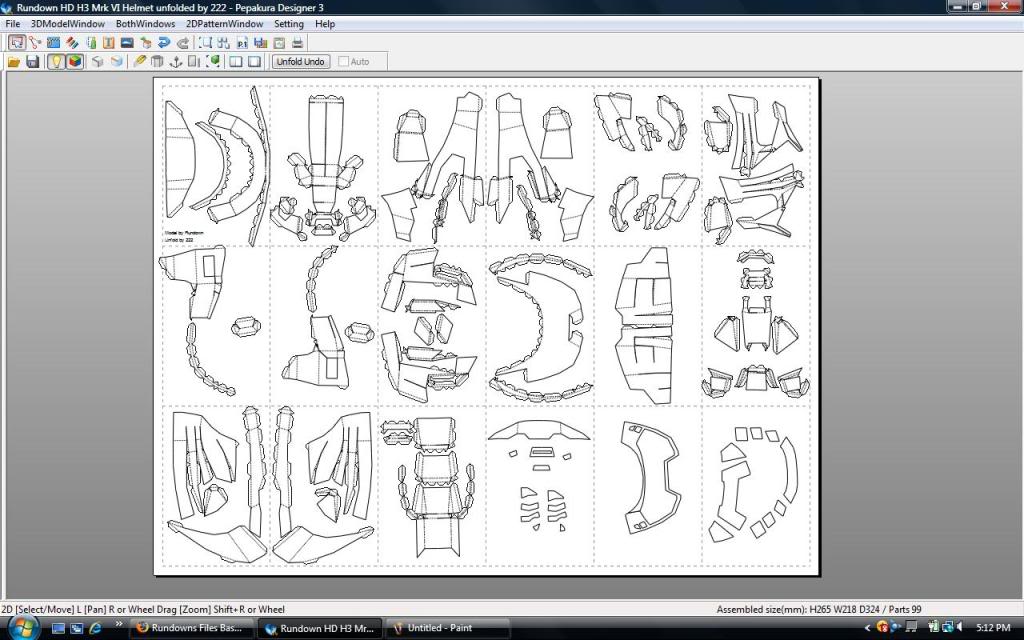The image size is (1024, 640).
Task: Switch to the Rundowns Files Firefox taskbar button
Action: pyautogui.click(x=191, y=628)
